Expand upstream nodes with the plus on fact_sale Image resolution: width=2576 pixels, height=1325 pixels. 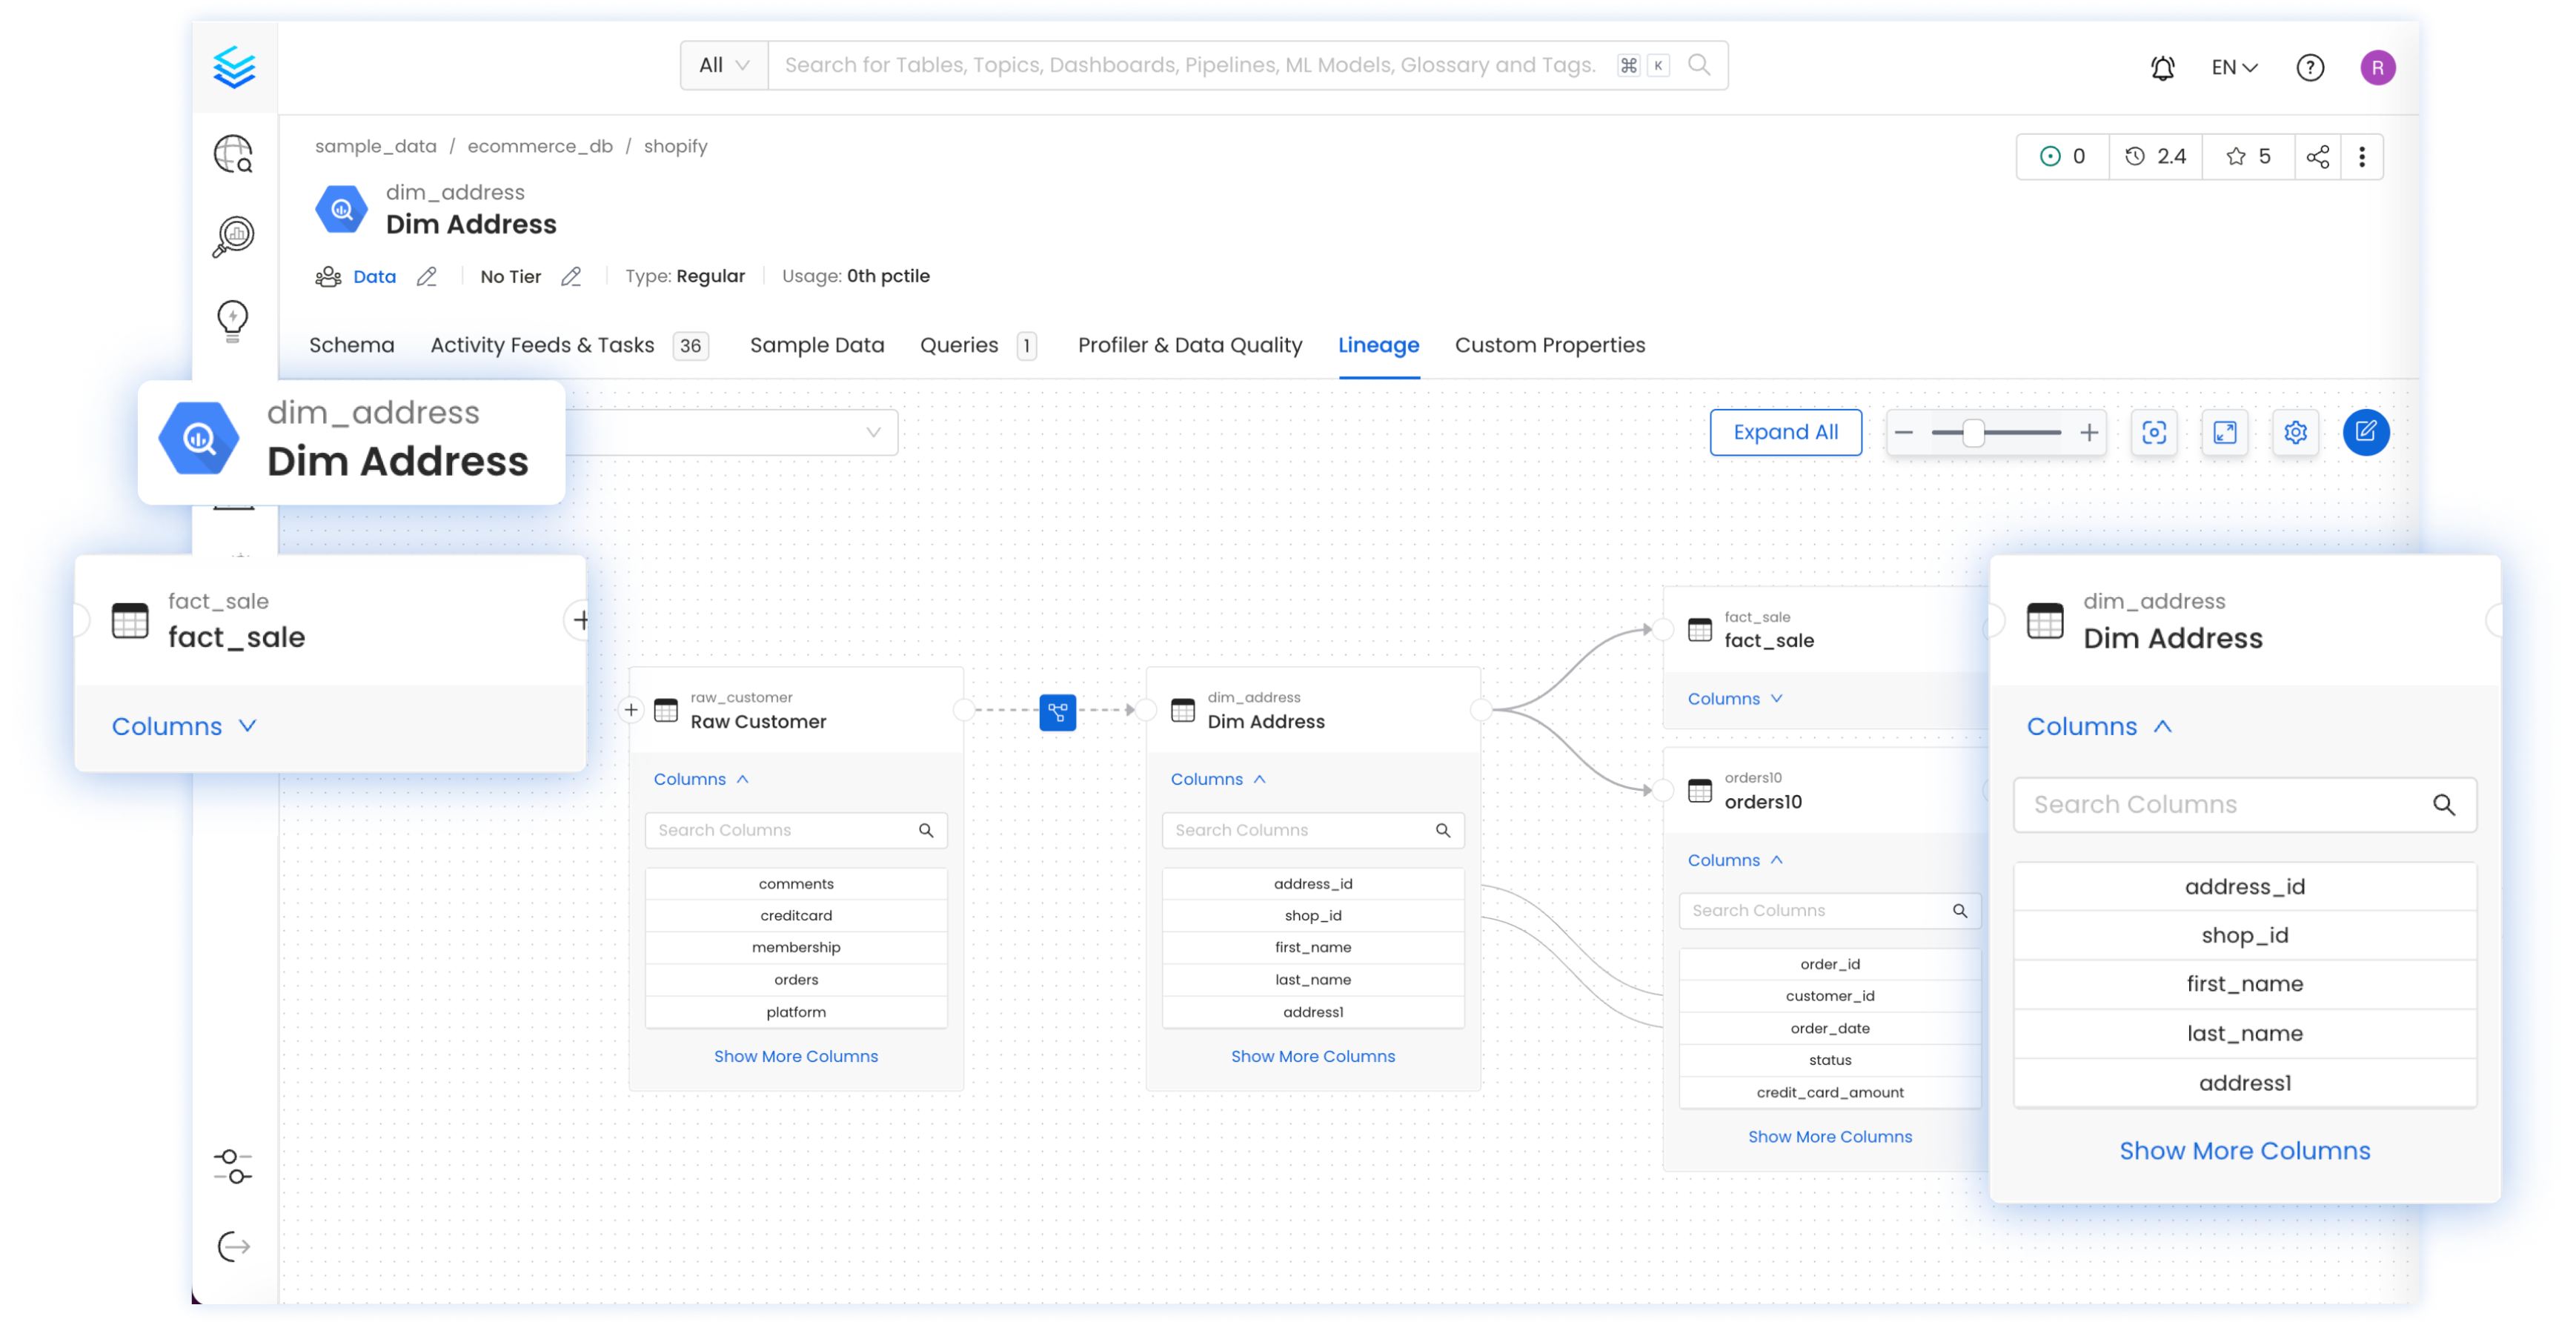[x=581, y=619]
